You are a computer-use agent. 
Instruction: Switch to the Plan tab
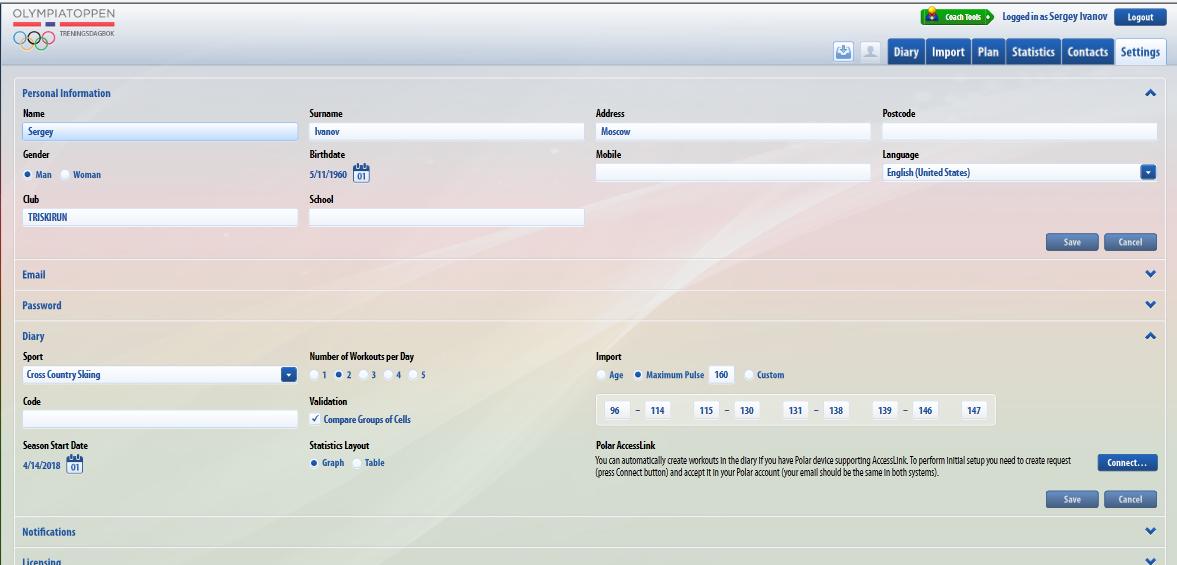pyautogui.click(x=988, y=52)
